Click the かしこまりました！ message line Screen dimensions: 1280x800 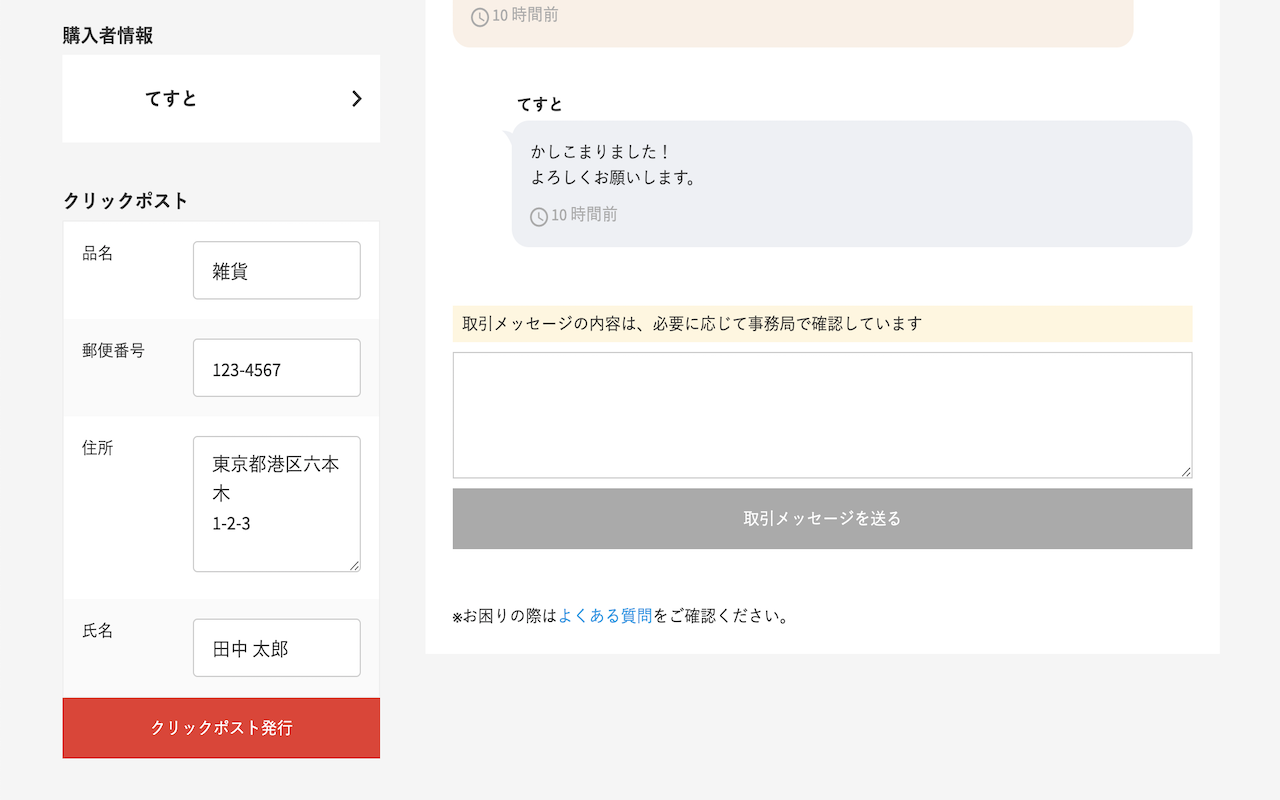tap(601, 152)
